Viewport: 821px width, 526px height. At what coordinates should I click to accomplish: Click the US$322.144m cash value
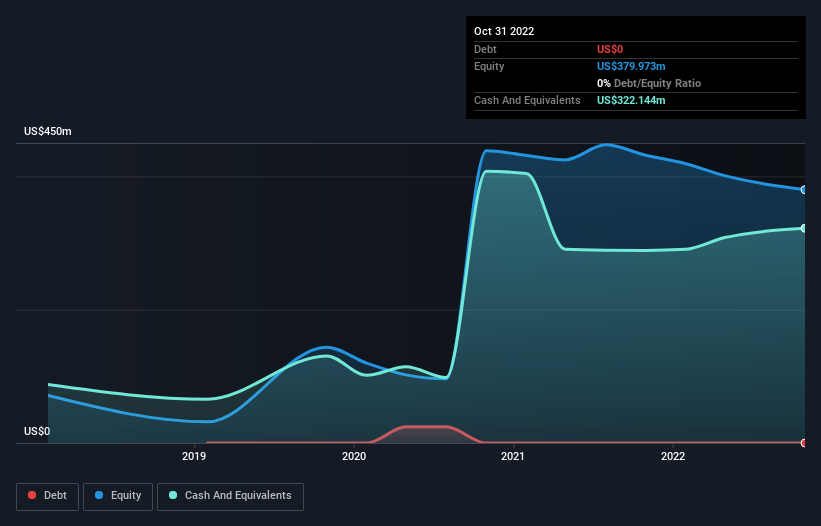click(x=631, y=100)
